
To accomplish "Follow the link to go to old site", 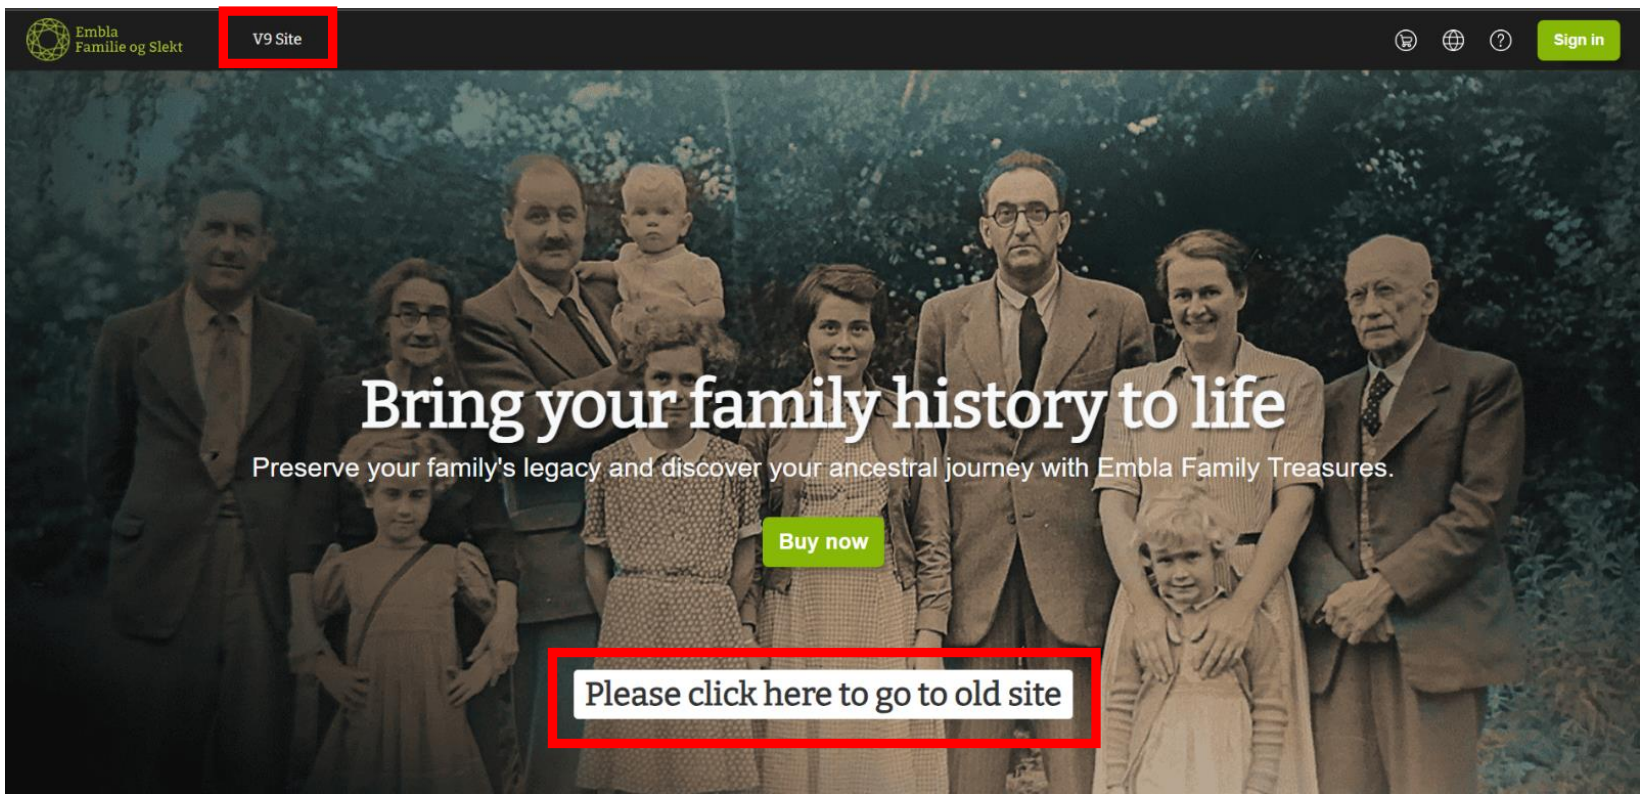I will (x=822, y=694).
